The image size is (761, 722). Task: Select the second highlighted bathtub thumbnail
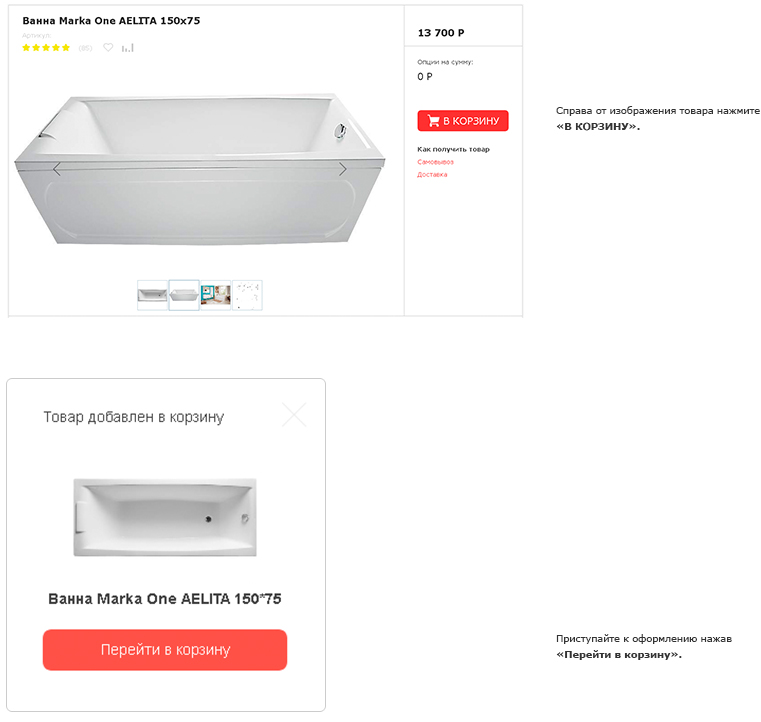click(x=184, y=295)
